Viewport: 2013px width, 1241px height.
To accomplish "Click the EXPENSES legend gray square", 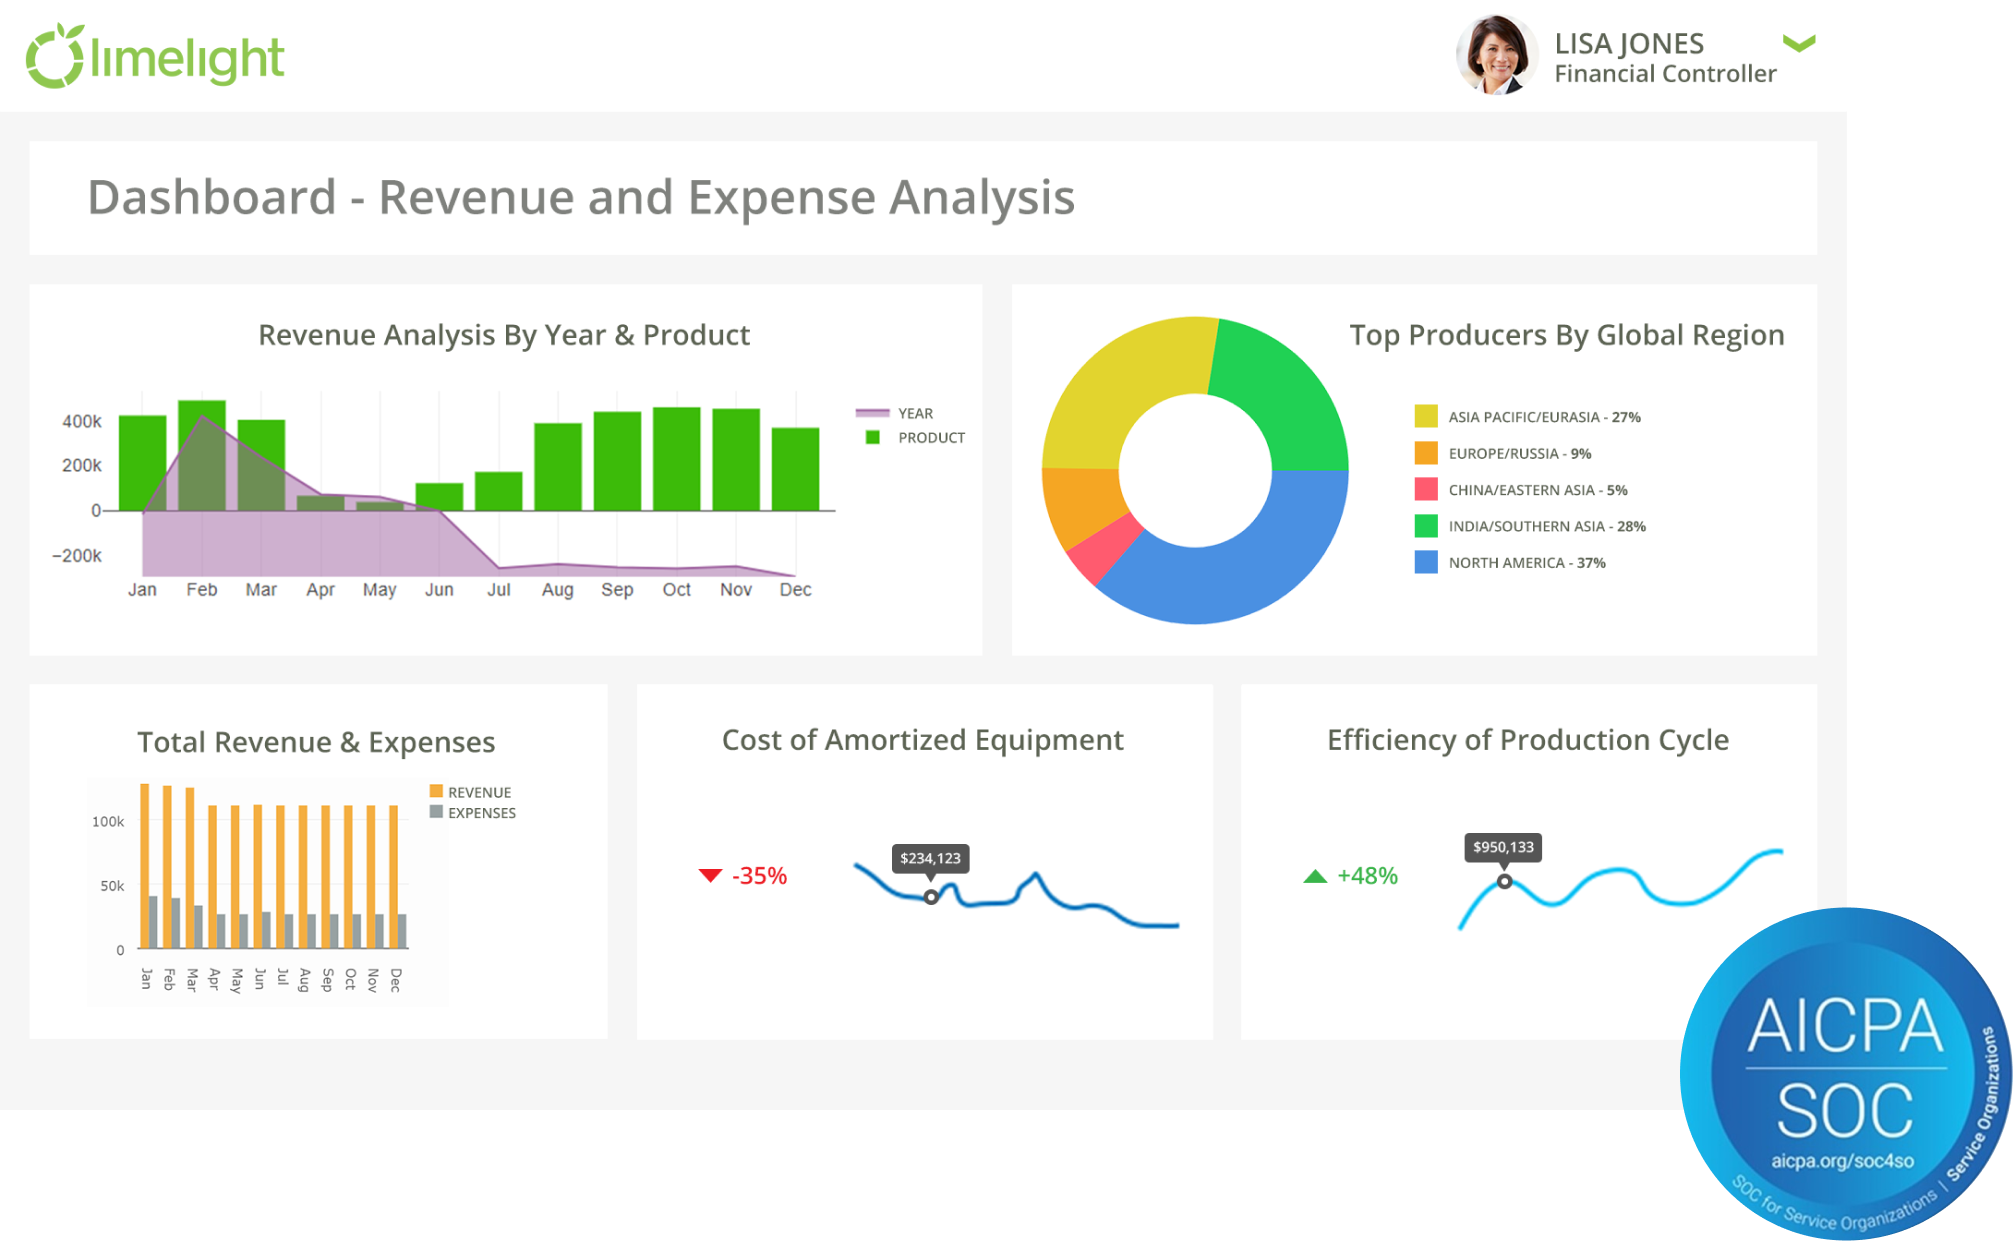I will tap(436, 812).
